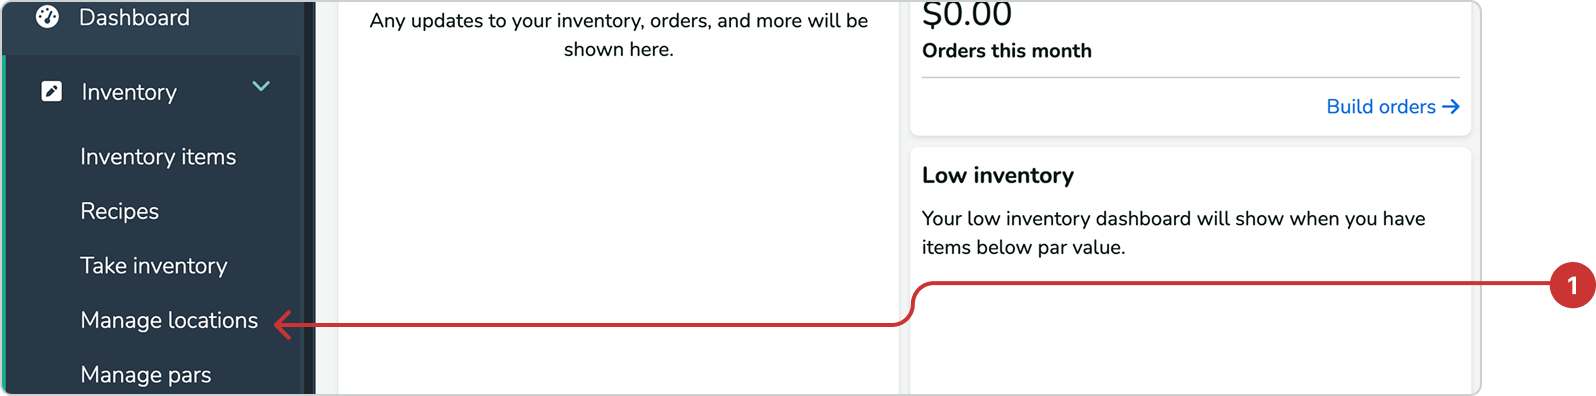Click the red numbered marker 1
The width and height of the screenshot is (1596, 396).
(1572, 286)
